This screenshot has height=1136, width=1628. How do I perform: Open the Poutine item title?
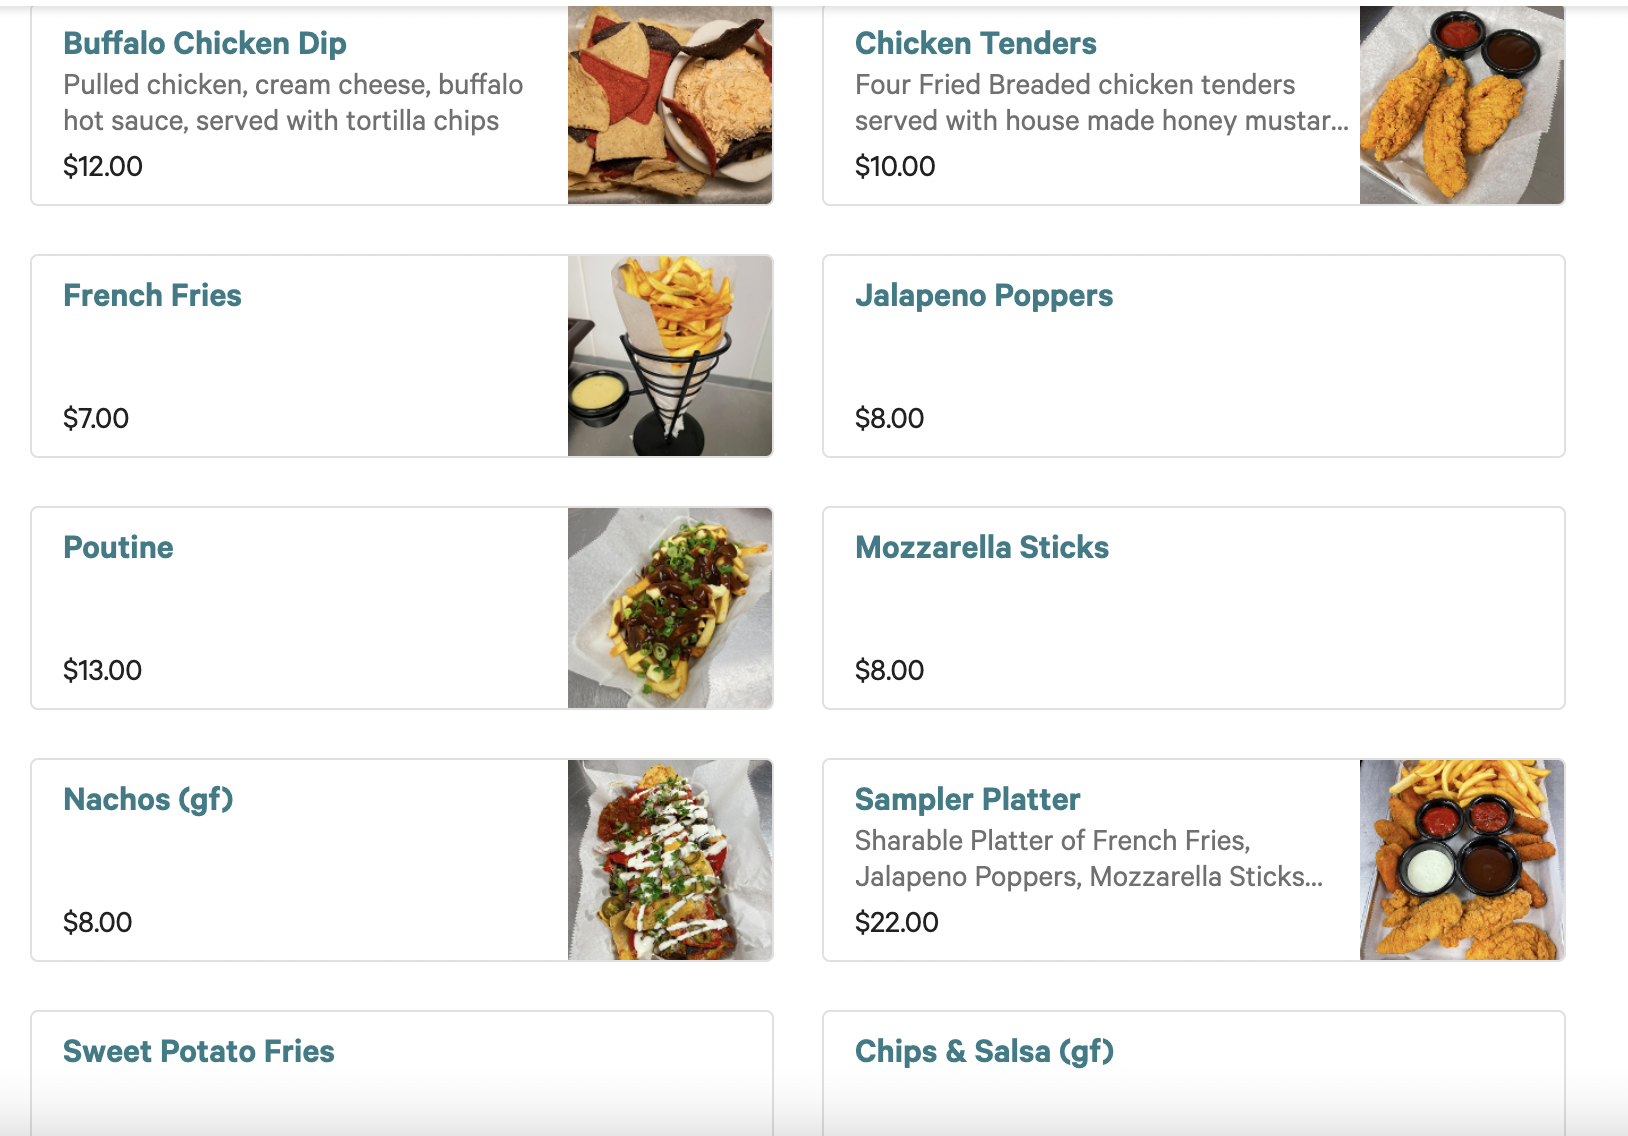(118, 548)
